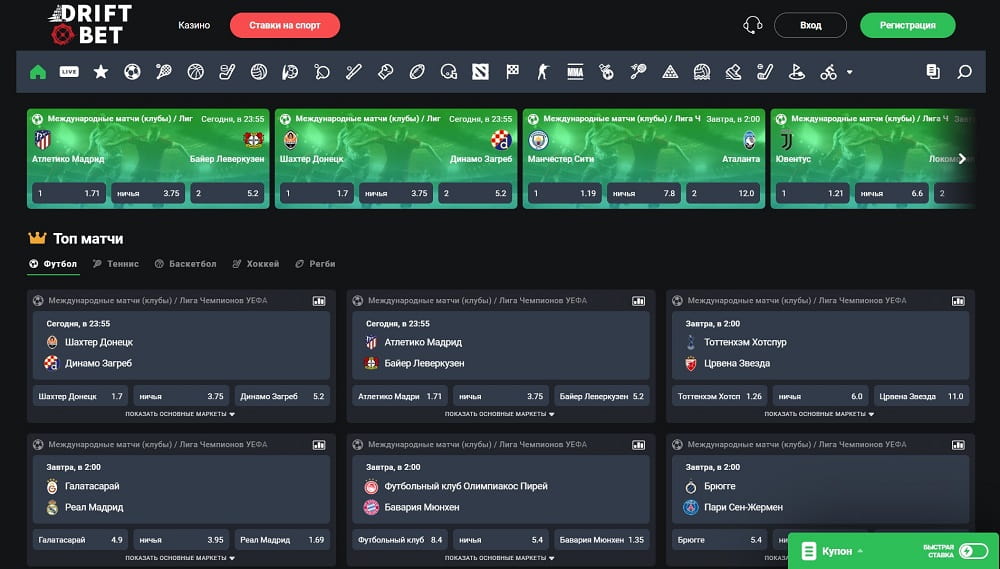The height and width of the screenshot is (569, 1000).
Task: Expand Показать основные маркеты under Шахтер Донецк match
Action: click(x=180, y=414)
